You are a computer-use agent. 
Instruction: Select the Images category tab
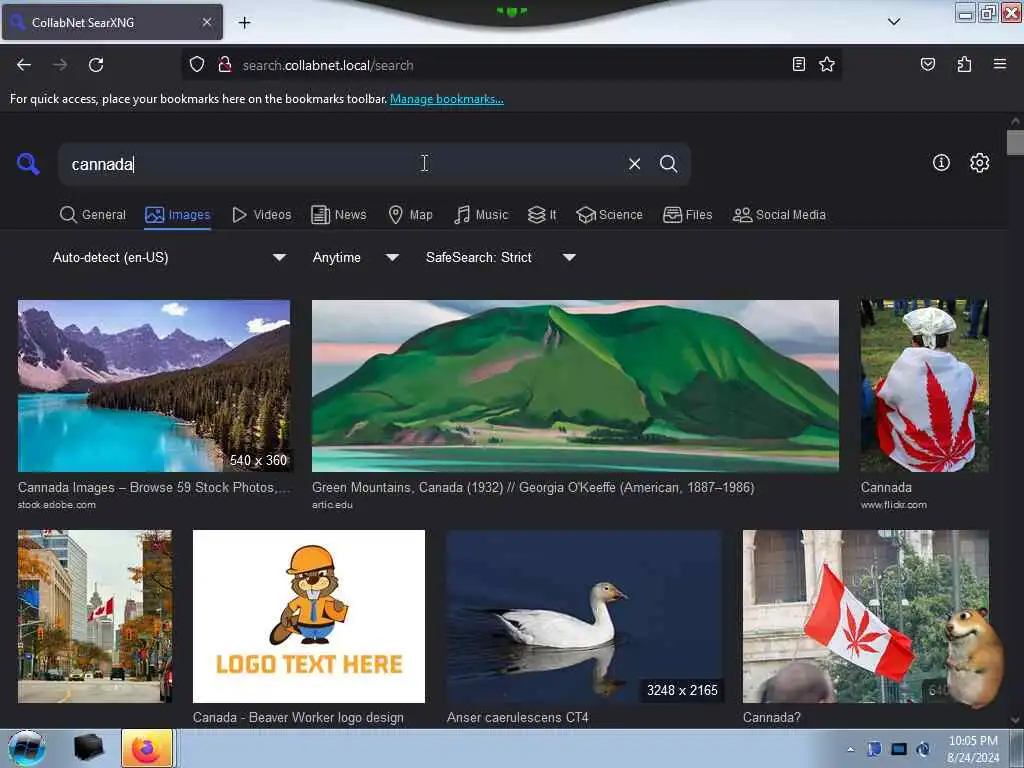tap(178, 214)
